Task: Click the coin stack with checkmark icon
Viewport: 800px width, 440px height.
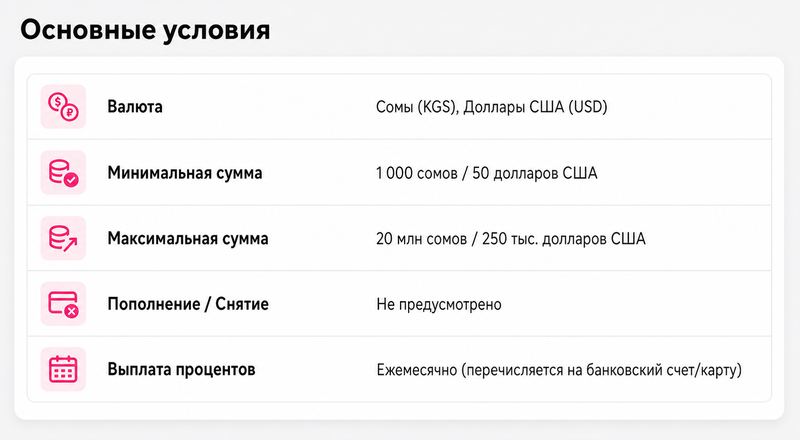Action: 63,173
